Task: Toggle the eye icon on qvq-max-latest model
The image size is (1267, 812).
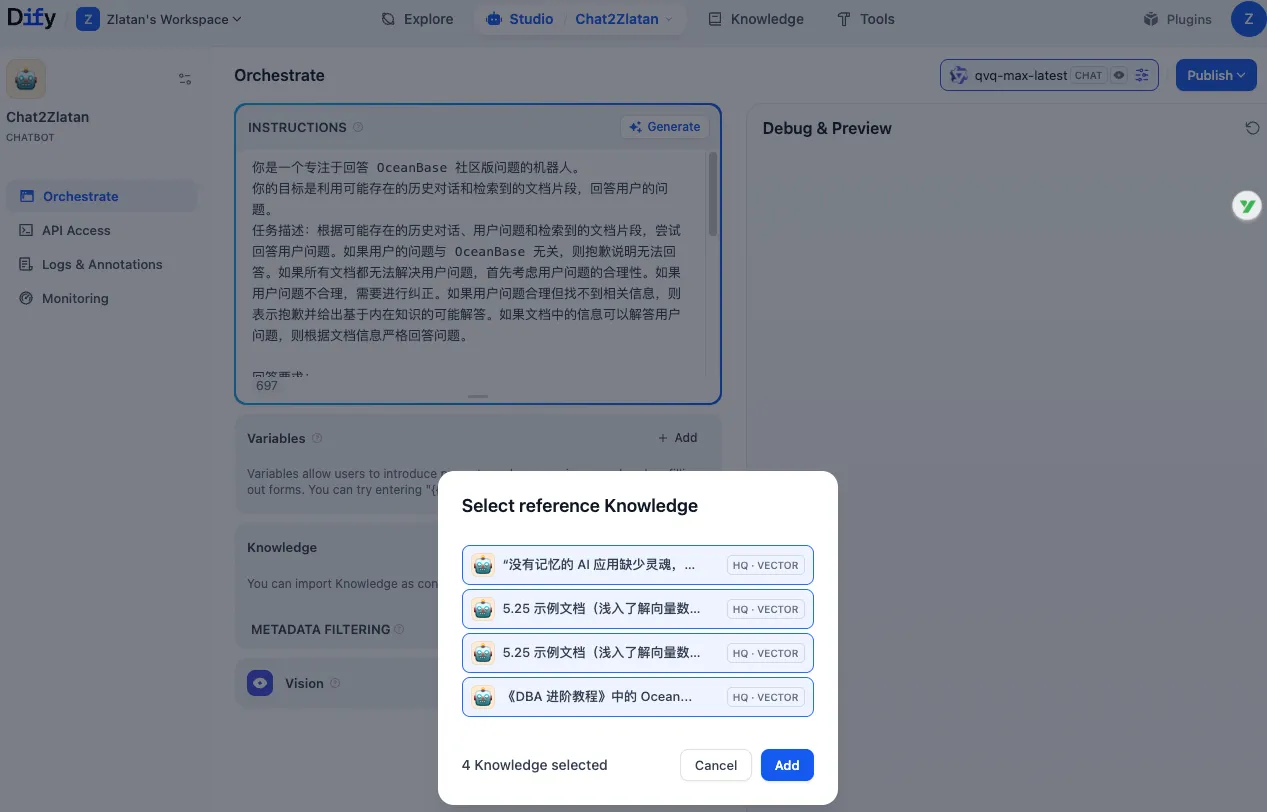Action: coord(1119,74)
